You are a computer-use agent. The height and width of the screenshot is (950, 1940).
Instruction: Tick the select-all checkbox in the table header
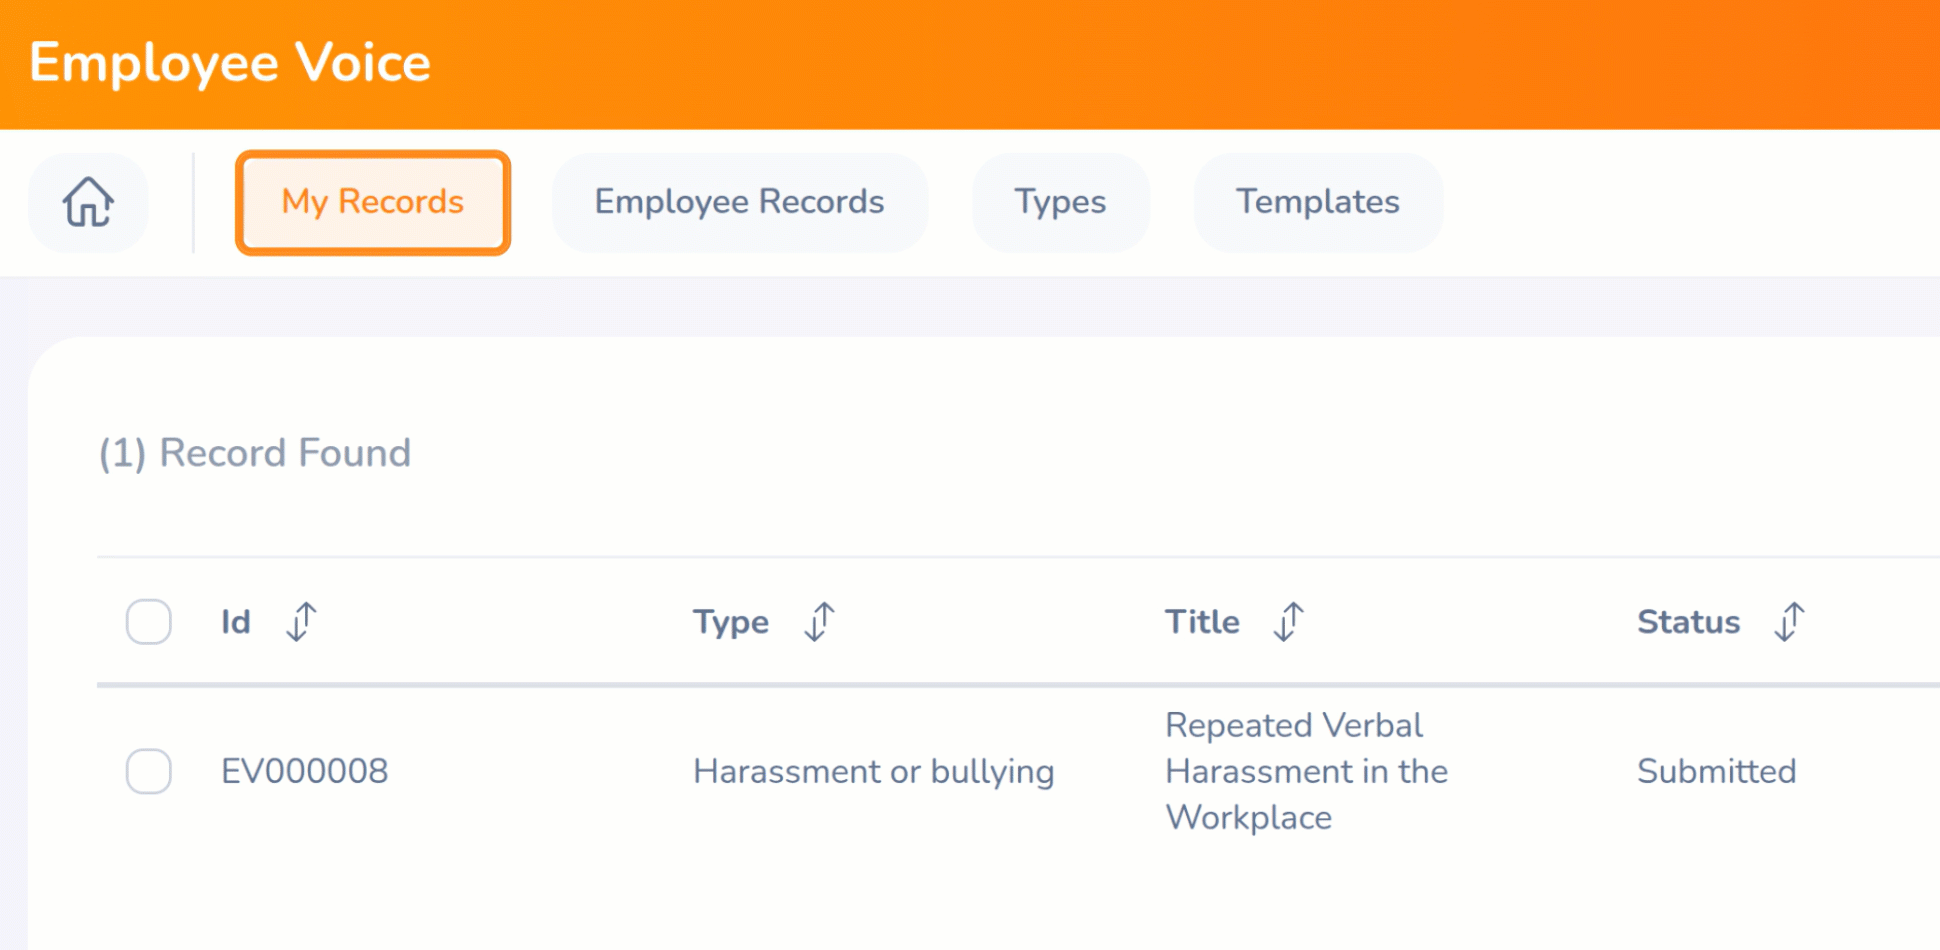click(148, 622)
